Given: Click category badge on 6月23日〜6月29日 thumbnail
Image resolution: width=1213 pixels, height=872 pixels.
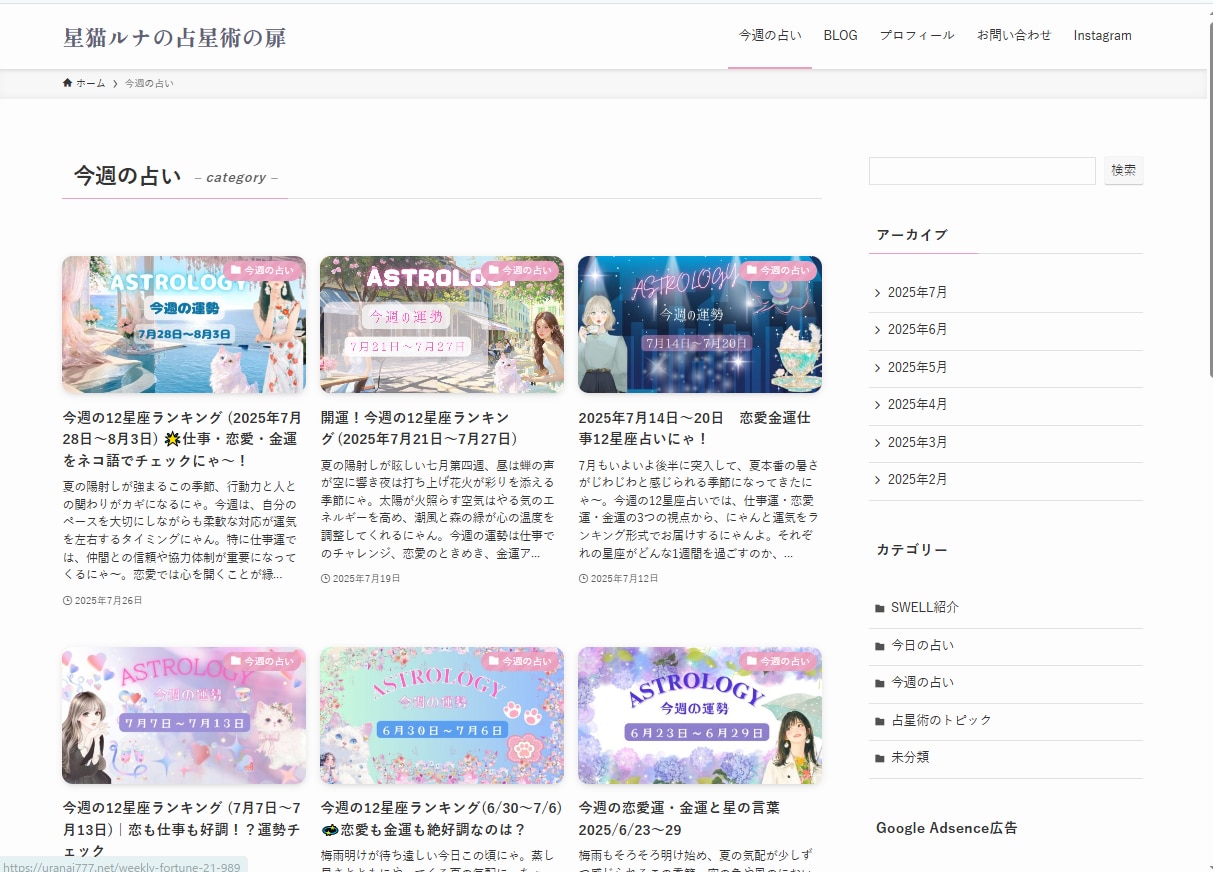Looking at the screenshot, I should point(778,661).
